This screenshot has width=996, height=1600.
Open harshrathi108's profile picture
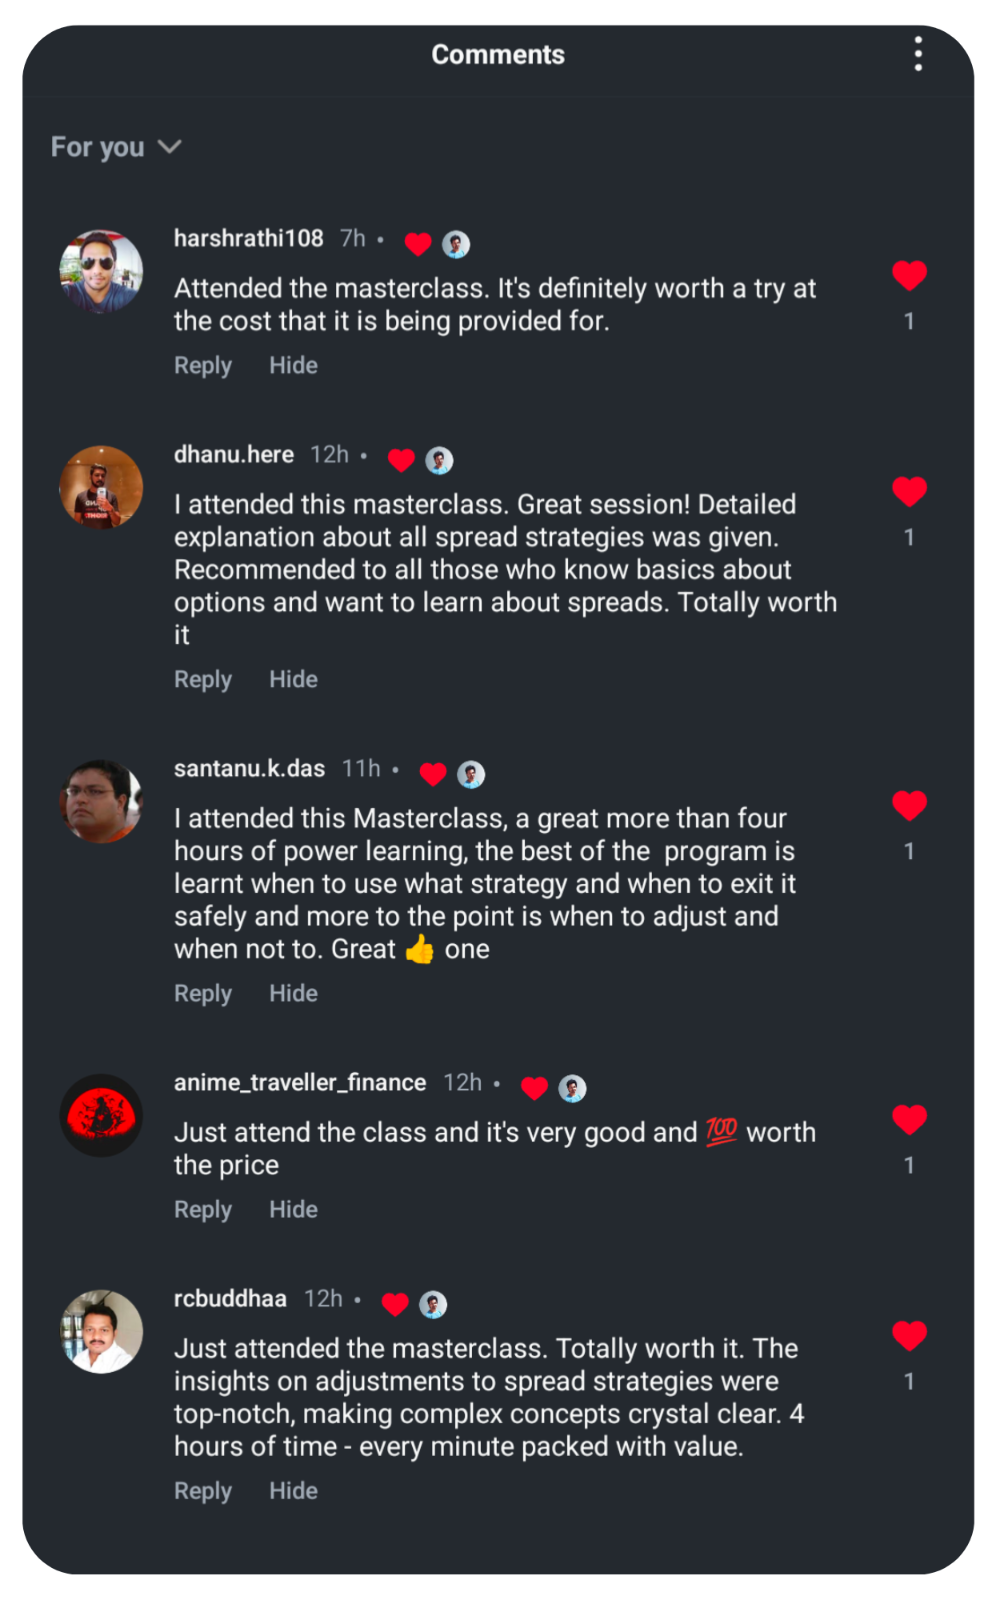[101, 271]
